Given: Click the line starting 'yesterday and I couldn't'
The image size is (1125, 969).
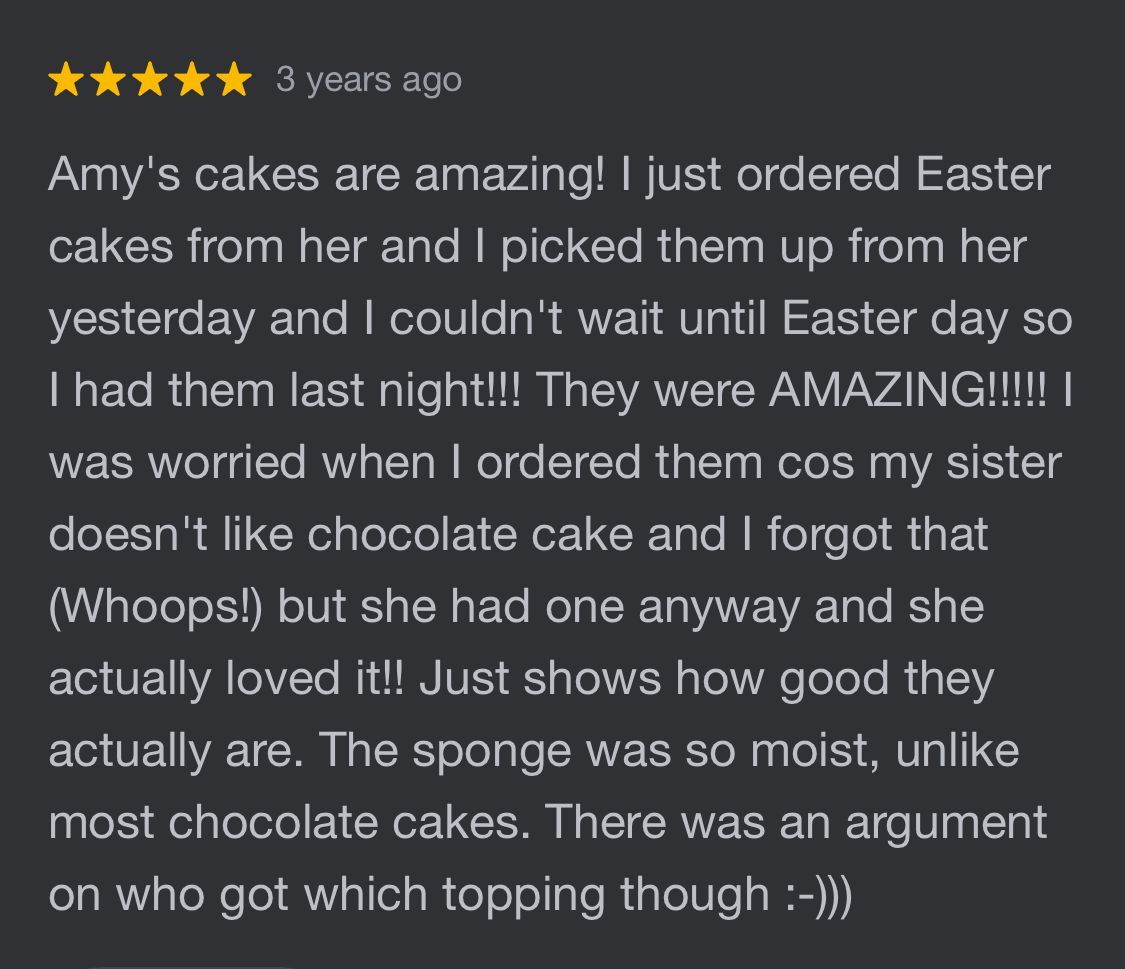Looking at the screenshot, I should [x=560, y=319].
